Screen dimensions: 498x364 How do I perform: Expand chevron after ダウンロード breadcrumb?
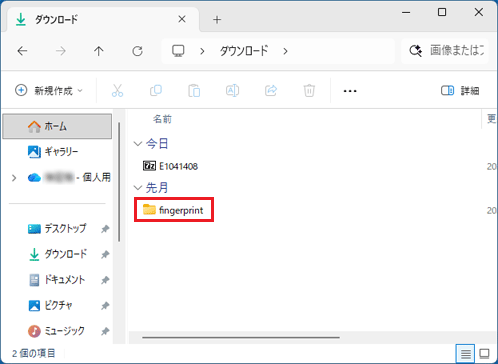tap(285, 51)
